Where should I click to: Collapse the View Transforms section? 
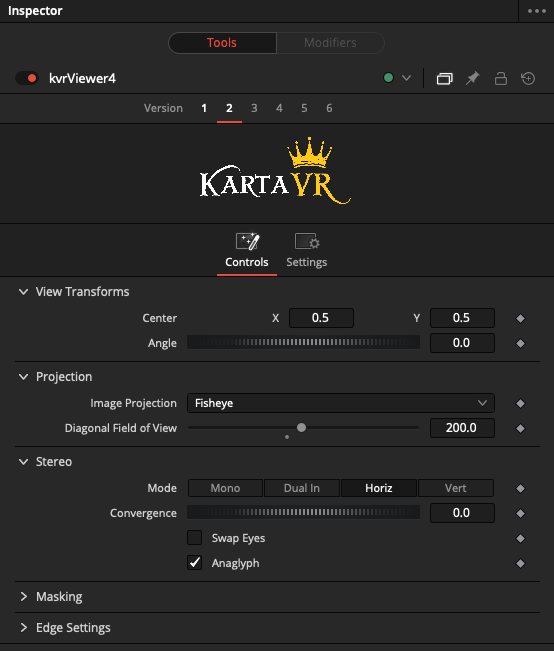[x=24, y=292]
